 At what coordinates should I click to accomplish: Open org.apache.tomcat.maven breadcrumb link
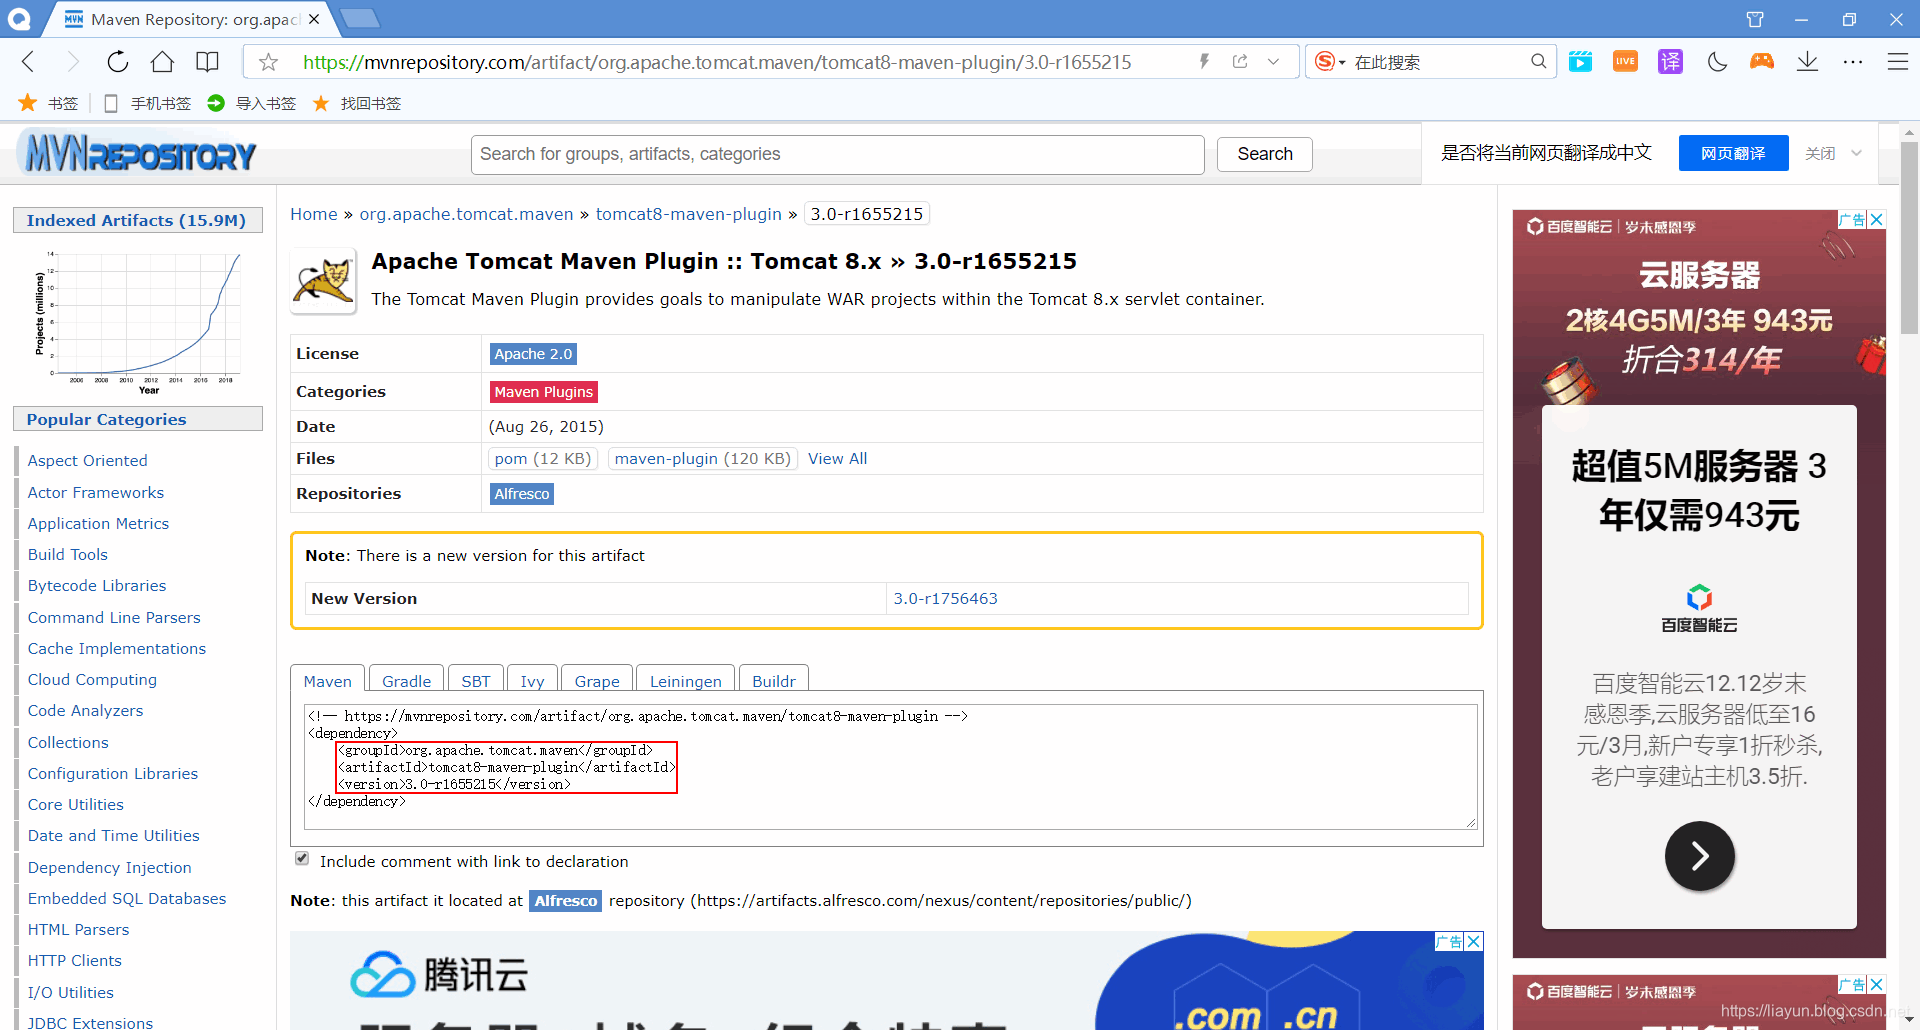[x=467, y=214]
